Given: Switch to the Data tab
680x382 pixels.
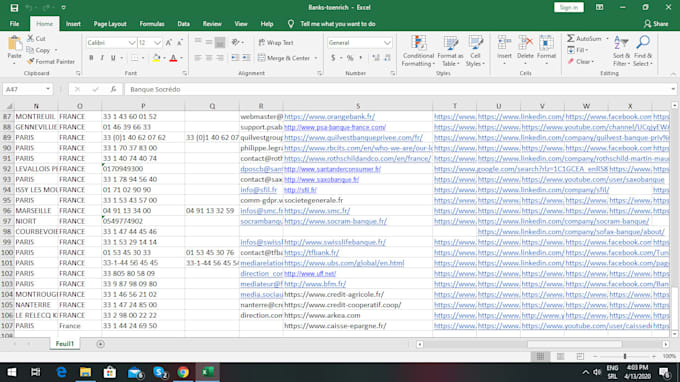Looking at the screenshot, I should click(183, 24).
